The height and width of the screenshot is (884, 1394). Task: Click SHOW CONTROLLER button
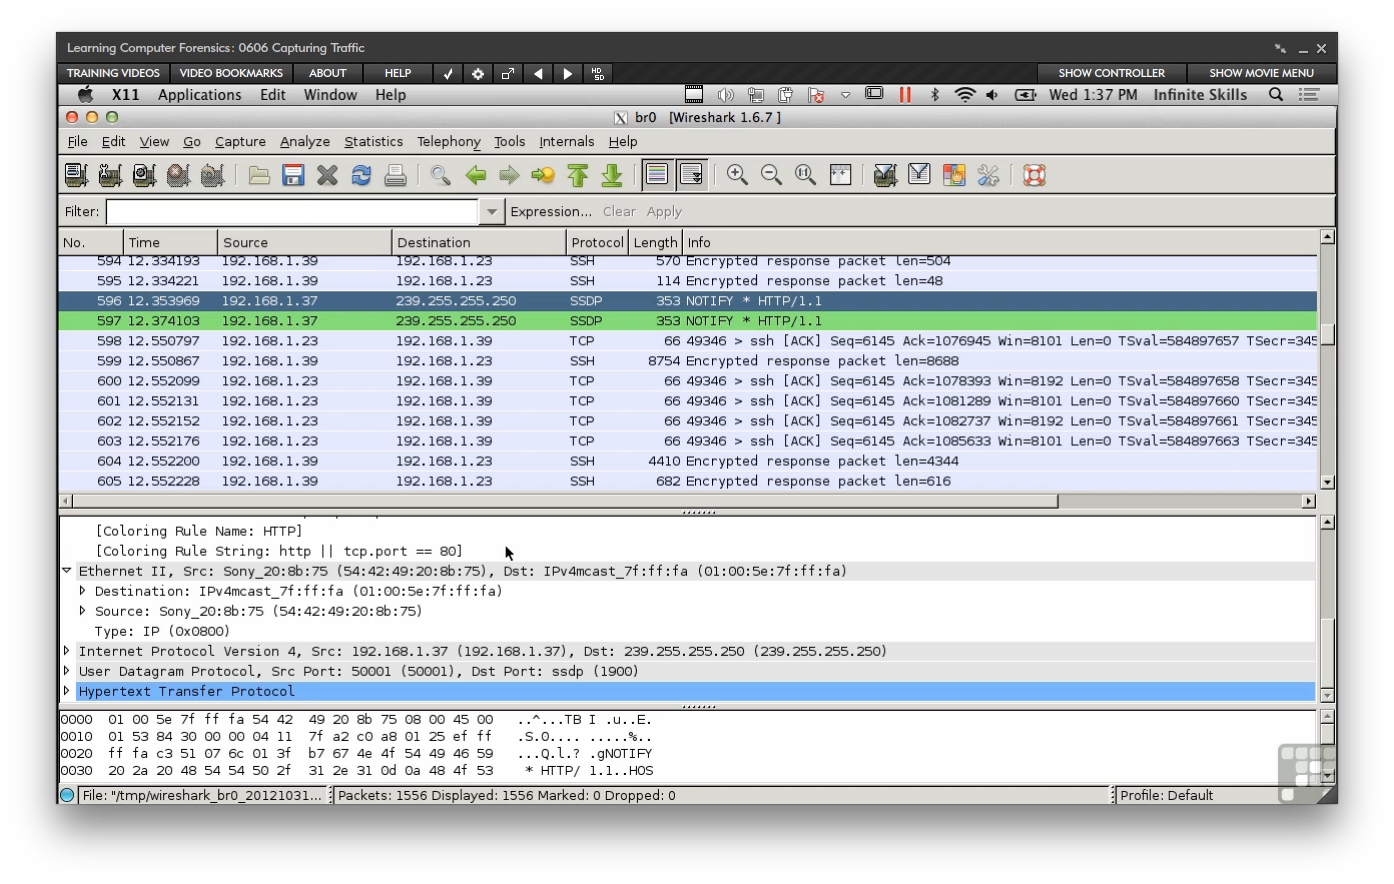(x=1111, y=73)
